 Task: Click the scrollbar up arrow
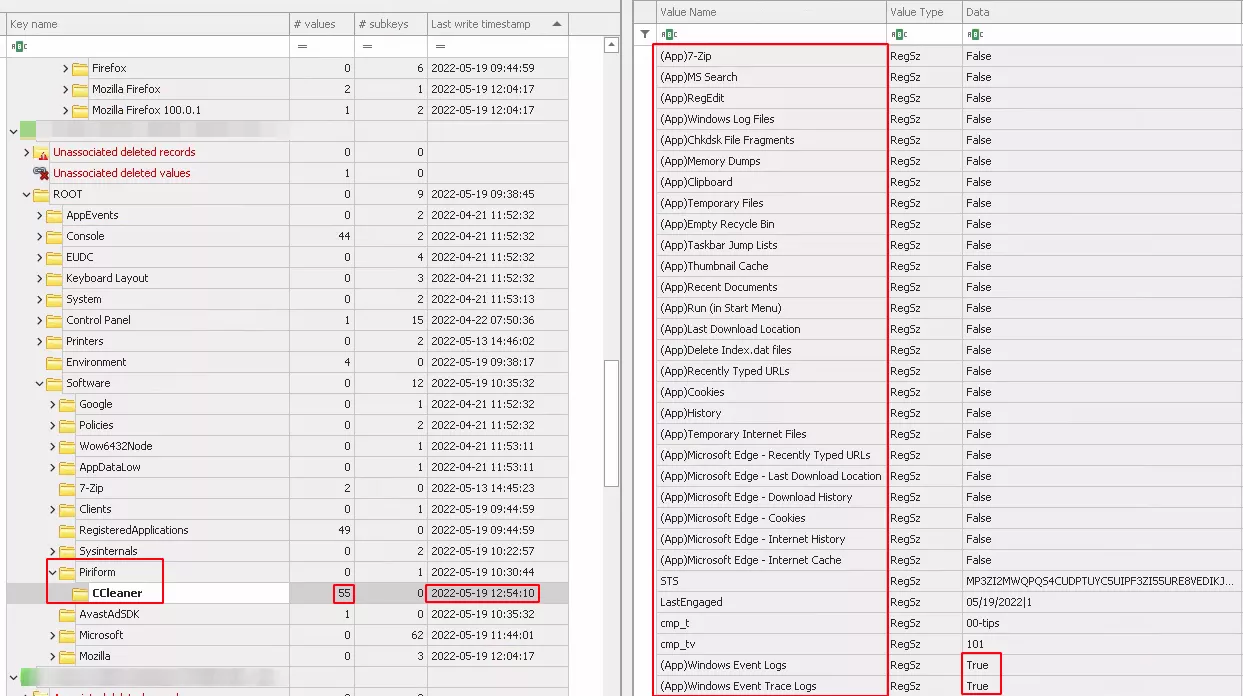tap(610, 44)
